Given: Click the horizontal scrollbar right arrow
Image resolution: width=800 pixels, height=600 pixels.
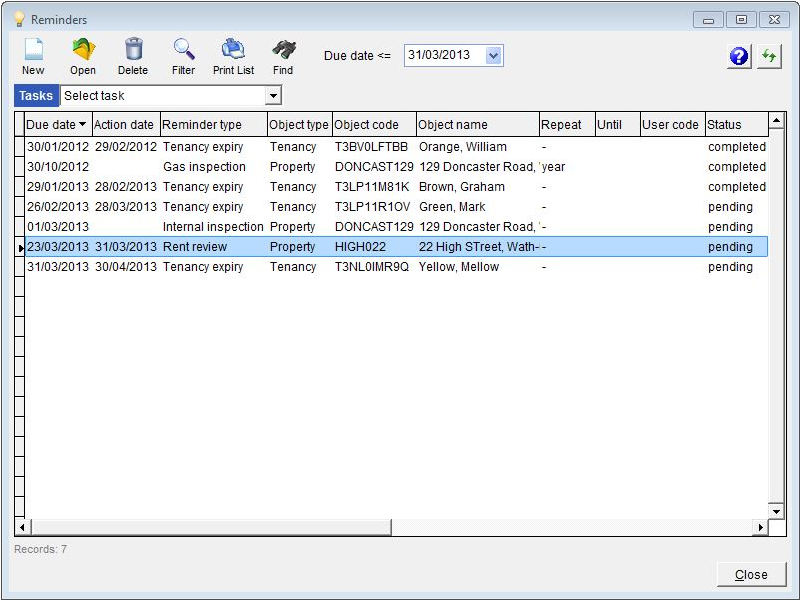Looking at the screenshot, I should [760, 527].
